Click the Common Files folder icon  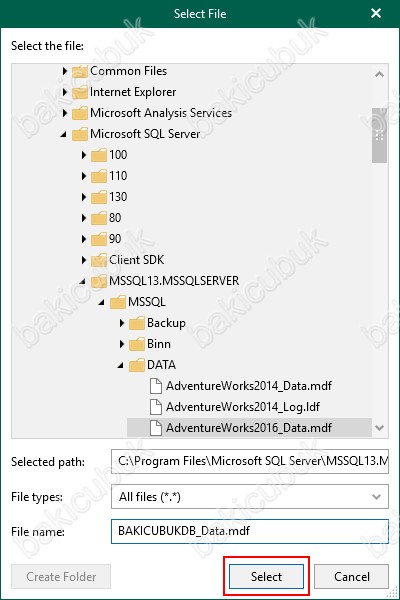[x=80, y=71]
